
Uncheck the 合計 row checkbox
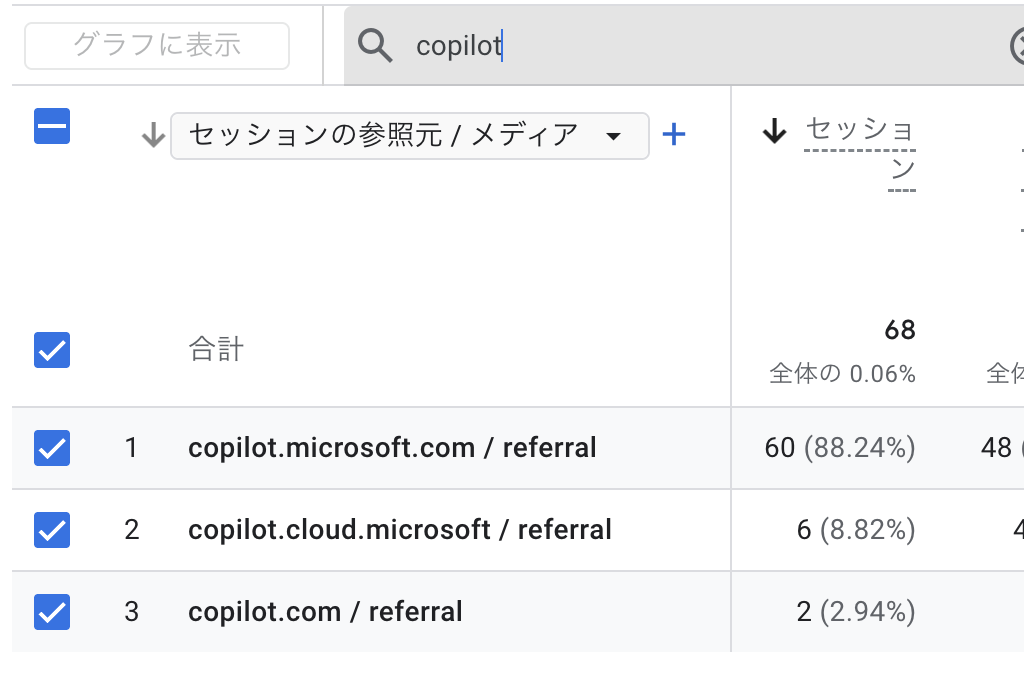[x=52, y=350]
